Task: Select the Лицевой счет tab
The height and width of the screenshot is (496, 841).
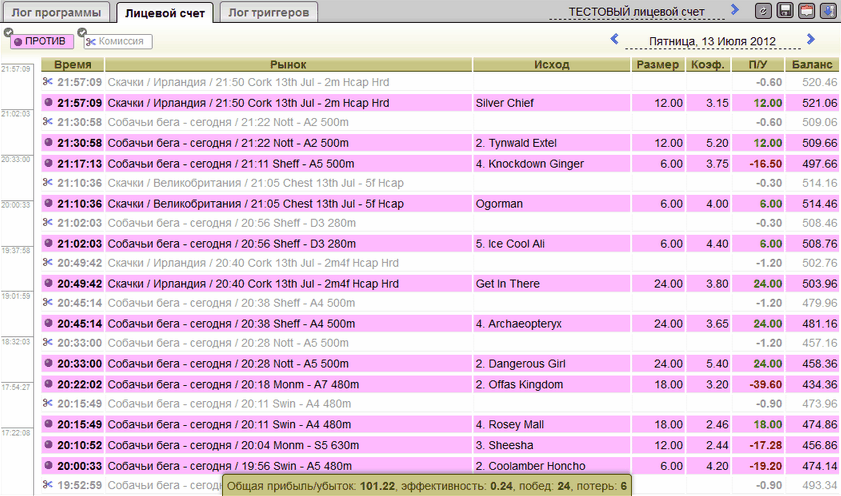Action: pyautogui.click(x=164, y=12)
